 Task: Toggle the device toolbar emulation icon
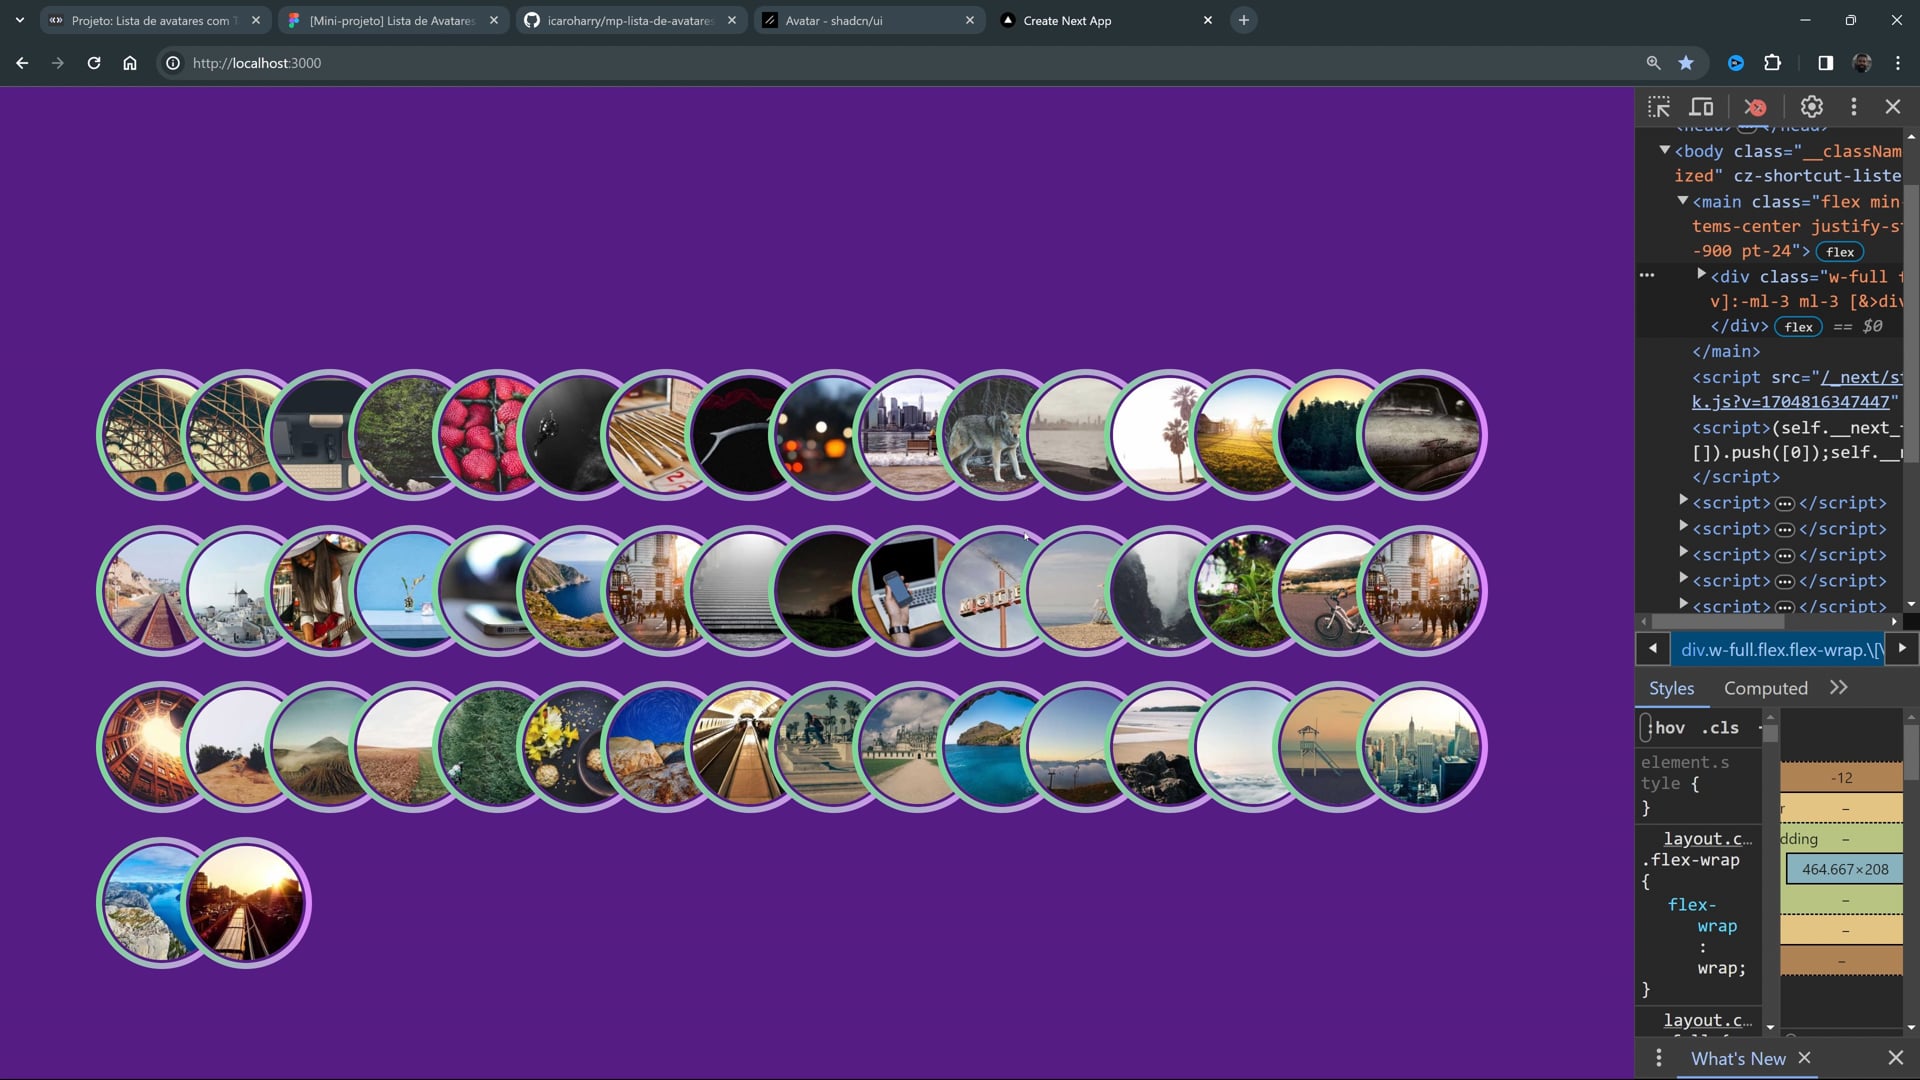click(1701, 107)
